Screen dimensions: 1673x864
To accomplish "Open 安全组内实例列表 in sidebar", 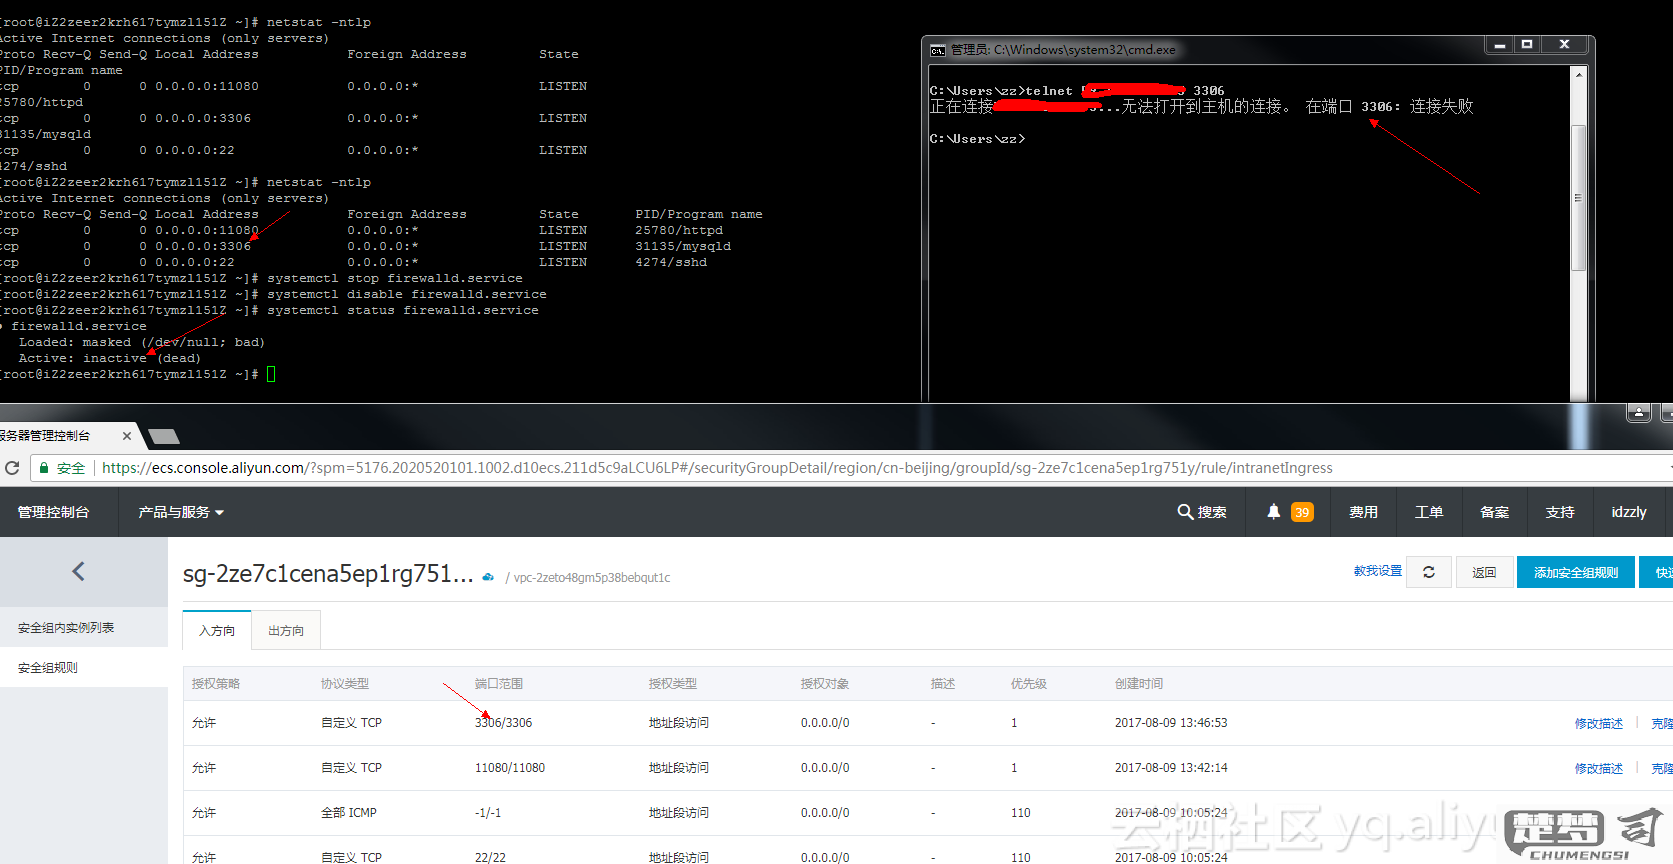I will pyautogui.click(x=66, y=628).
